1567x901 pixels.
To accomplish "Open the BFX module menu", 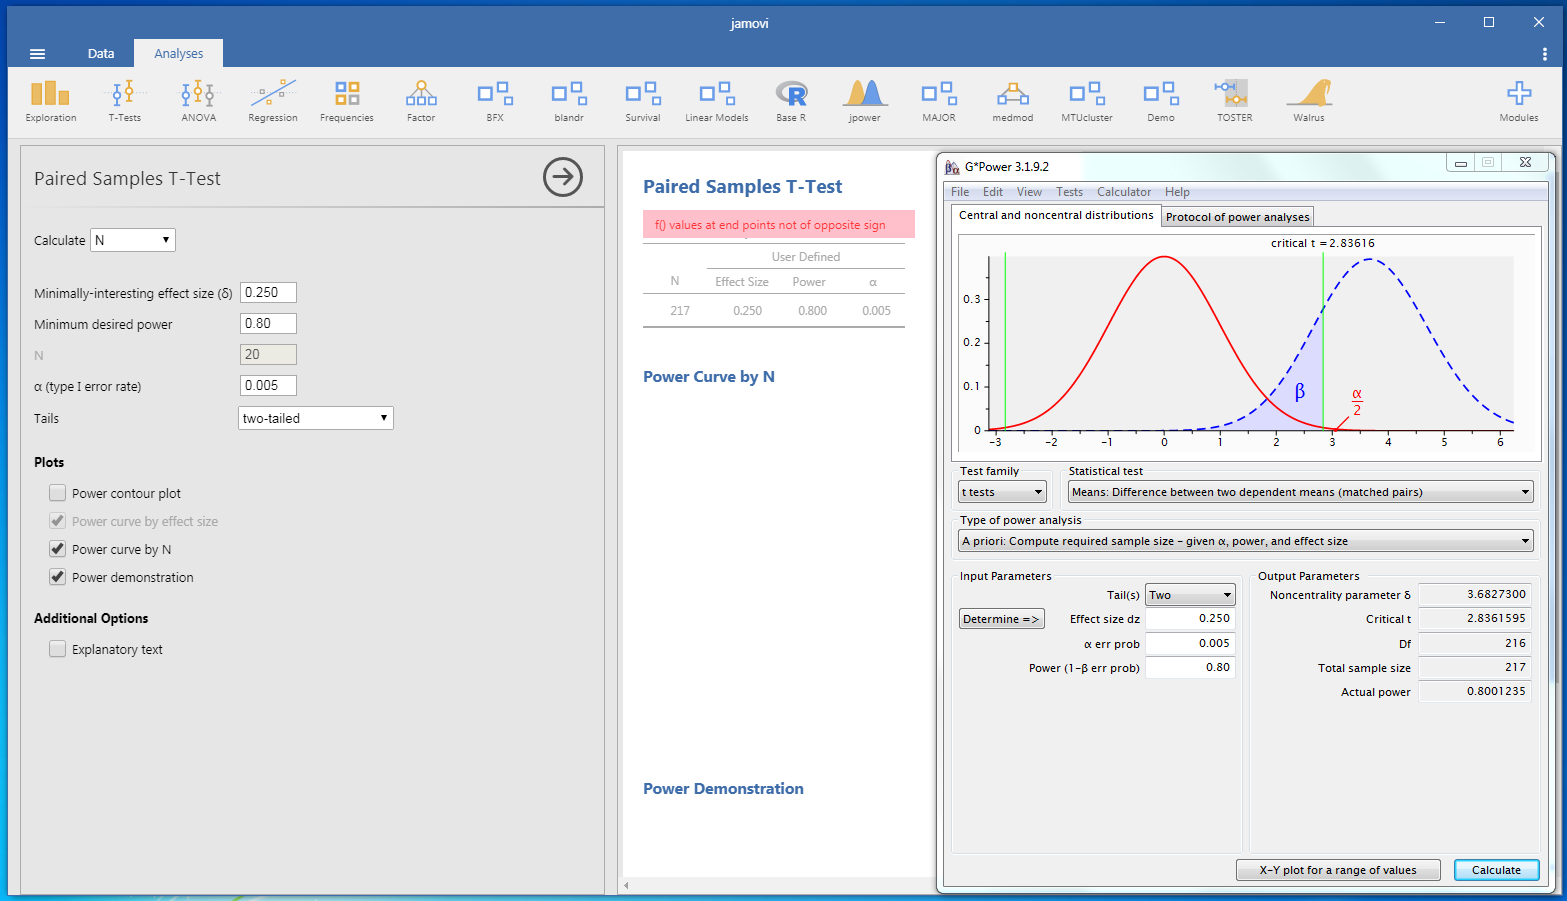I will [494, 102].
